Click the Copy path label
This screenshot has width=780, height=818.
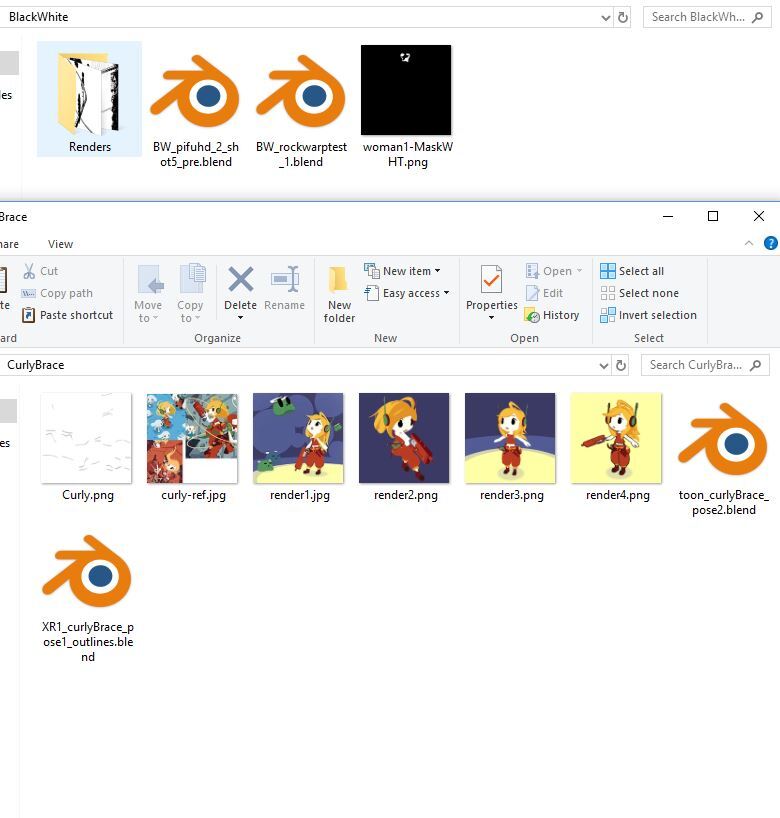click(x=66, y=293)
